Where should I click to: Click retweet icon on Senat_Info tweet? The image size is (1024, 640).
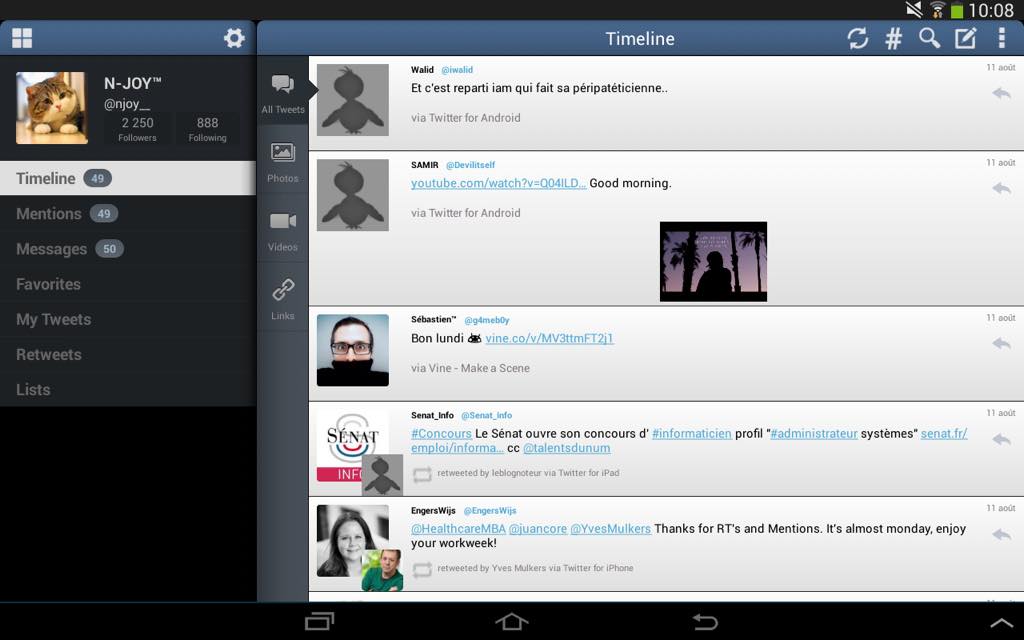tap(422, 474)
